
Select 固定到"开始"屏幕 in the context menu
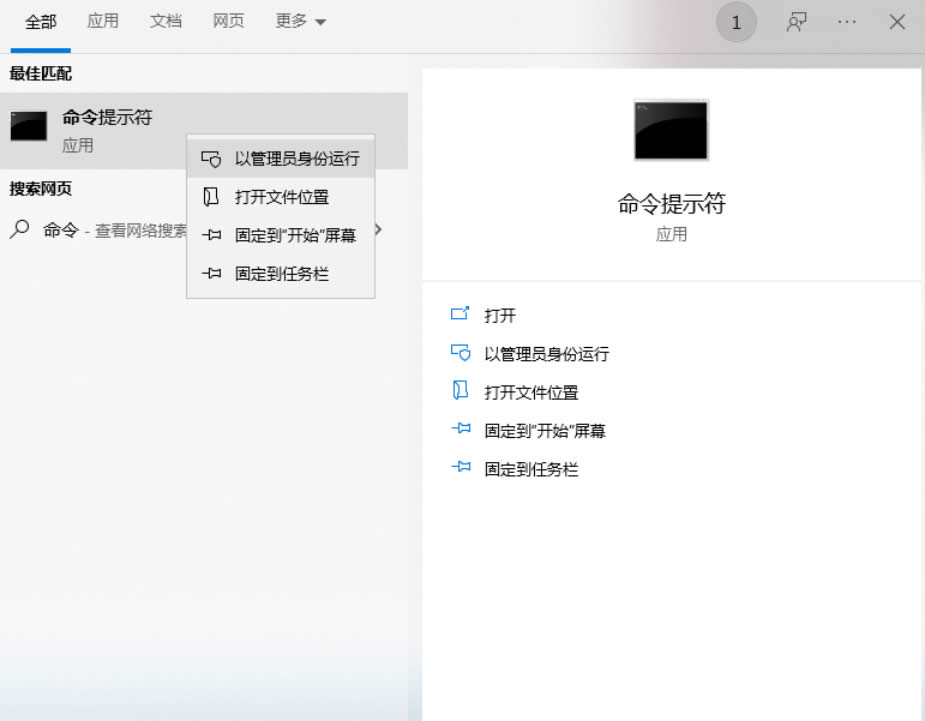coord(295,236)
